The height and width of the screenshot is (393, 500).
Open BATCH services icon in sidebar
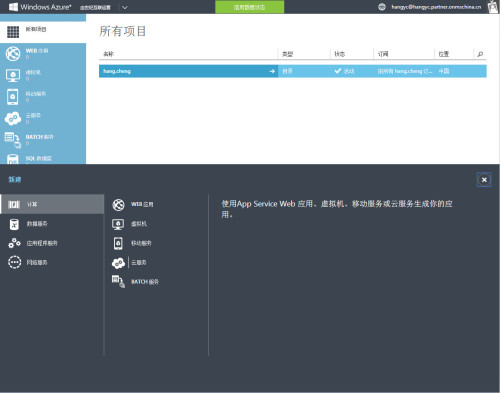tap(13, 140)
